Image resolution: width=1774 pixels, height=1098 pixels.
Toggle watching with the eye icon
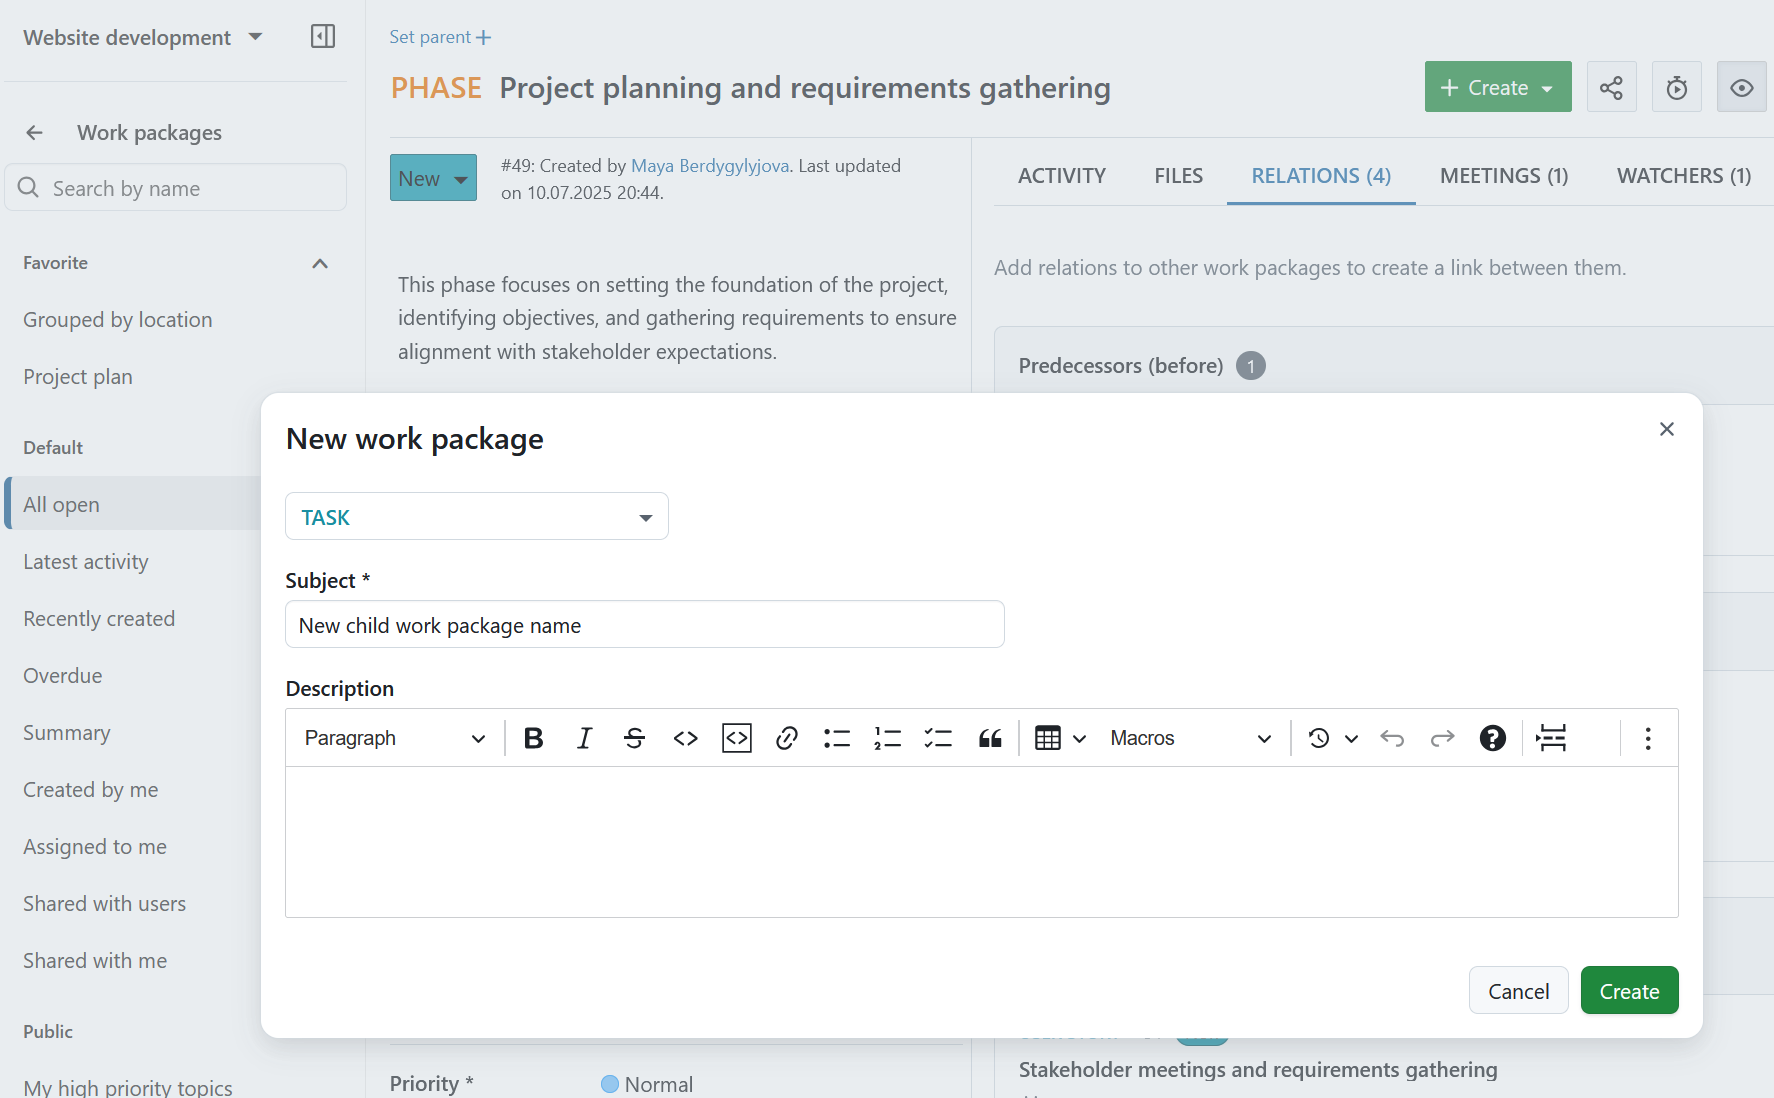point(1741,87)
